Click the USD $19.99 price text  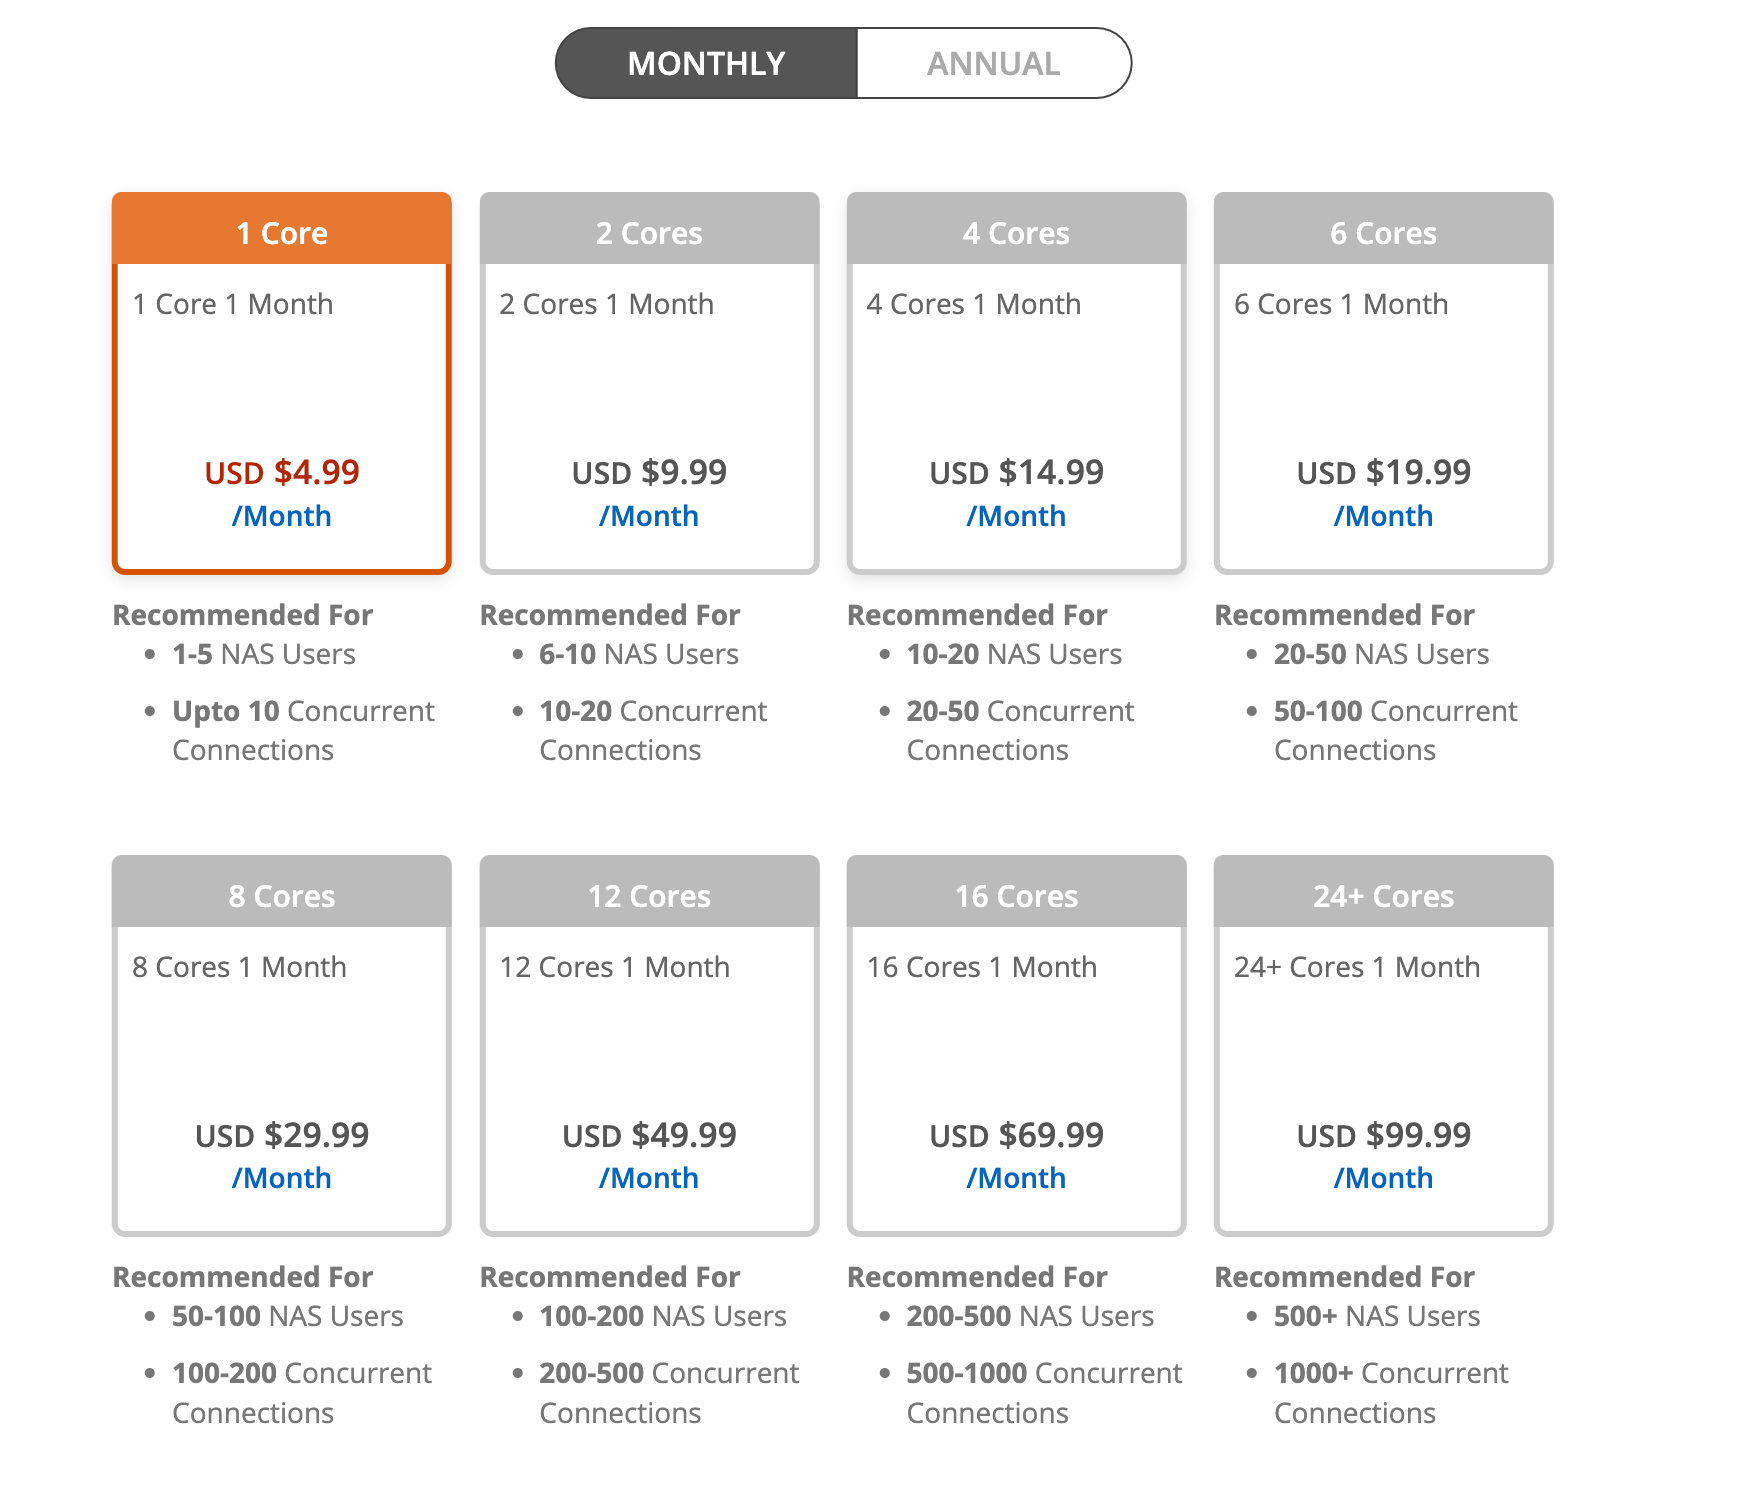(x=1383, y=472)
